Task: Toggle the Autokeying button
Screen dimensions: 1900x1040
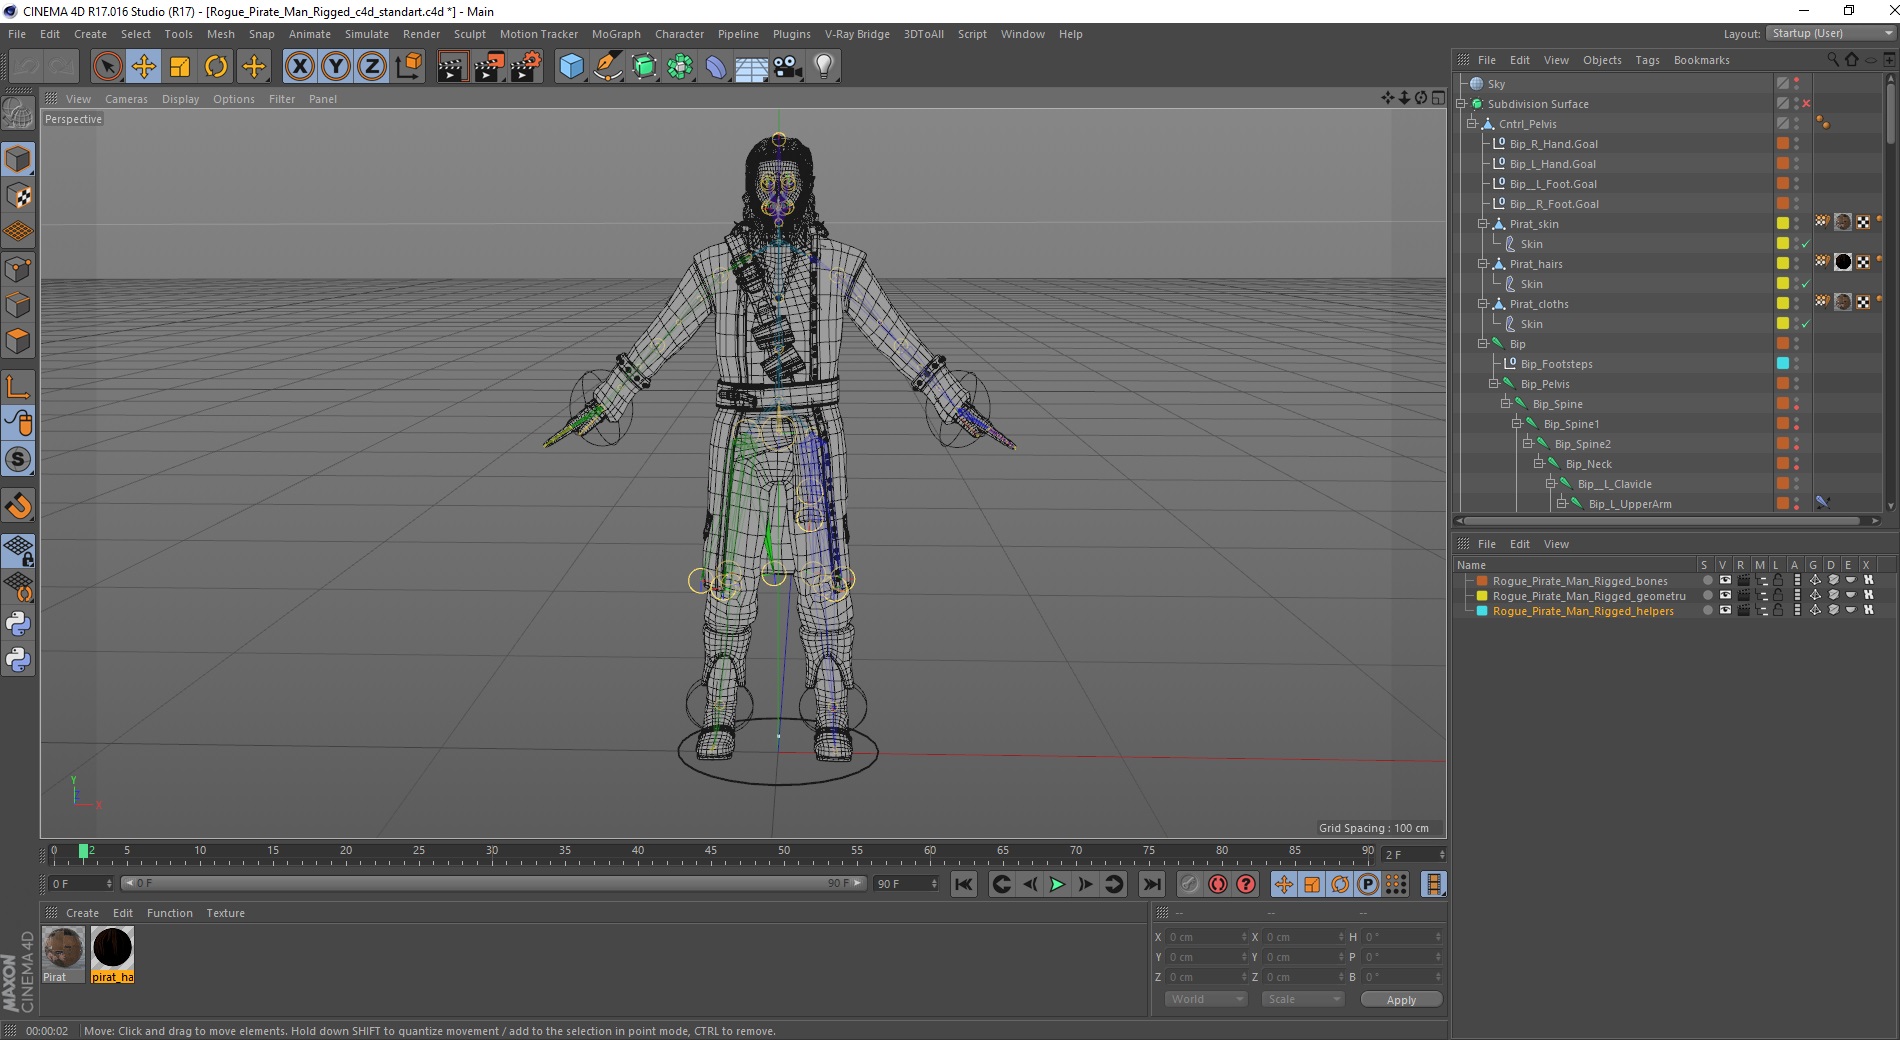Action: pos(1217,884)
